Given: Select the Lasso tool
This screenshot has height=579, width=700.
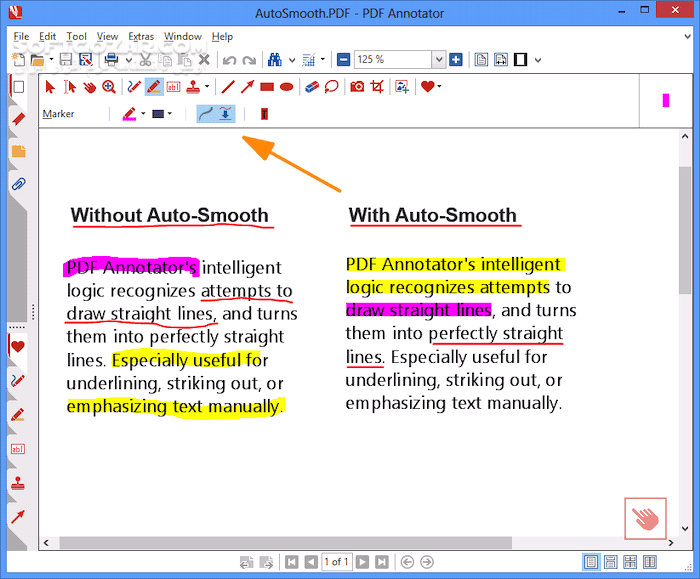Looking at the screenshot, I should [331, 87].
